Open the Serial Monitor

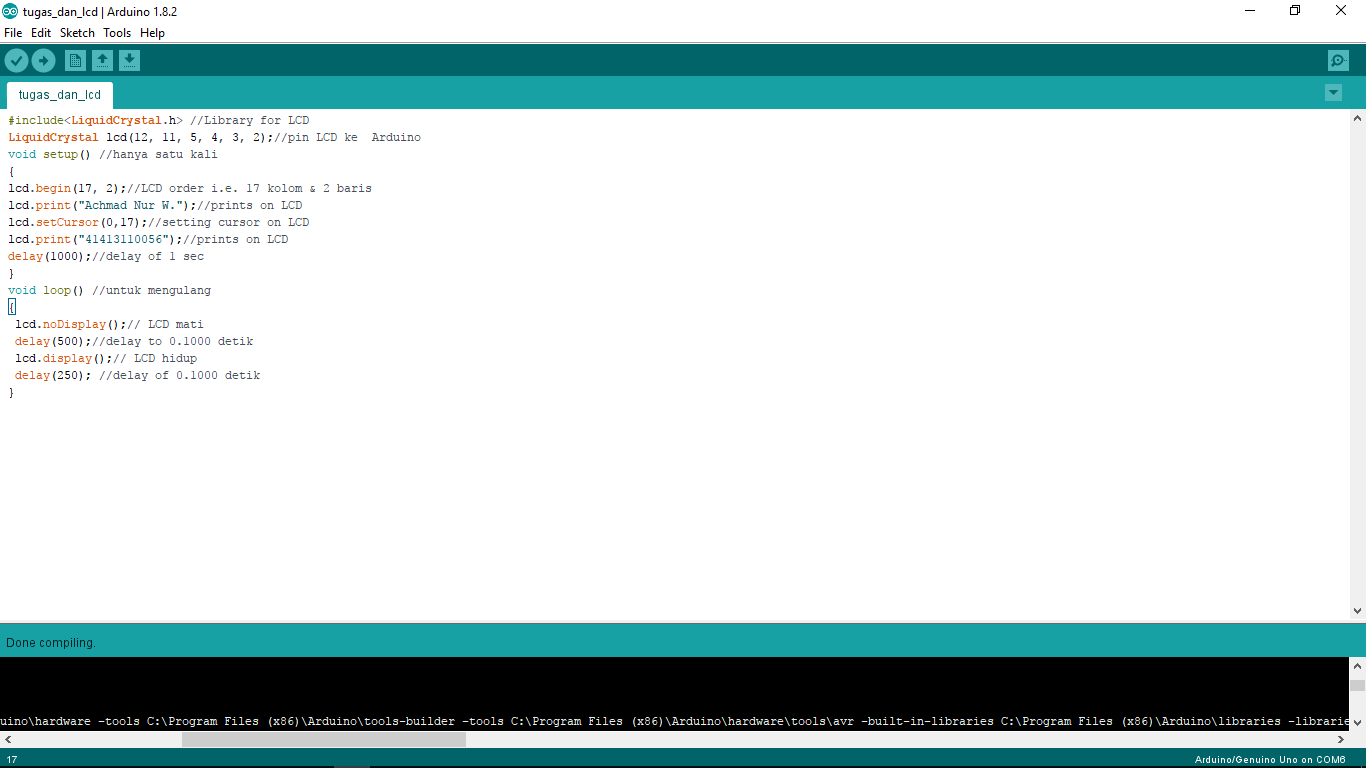pos(1338,60)
